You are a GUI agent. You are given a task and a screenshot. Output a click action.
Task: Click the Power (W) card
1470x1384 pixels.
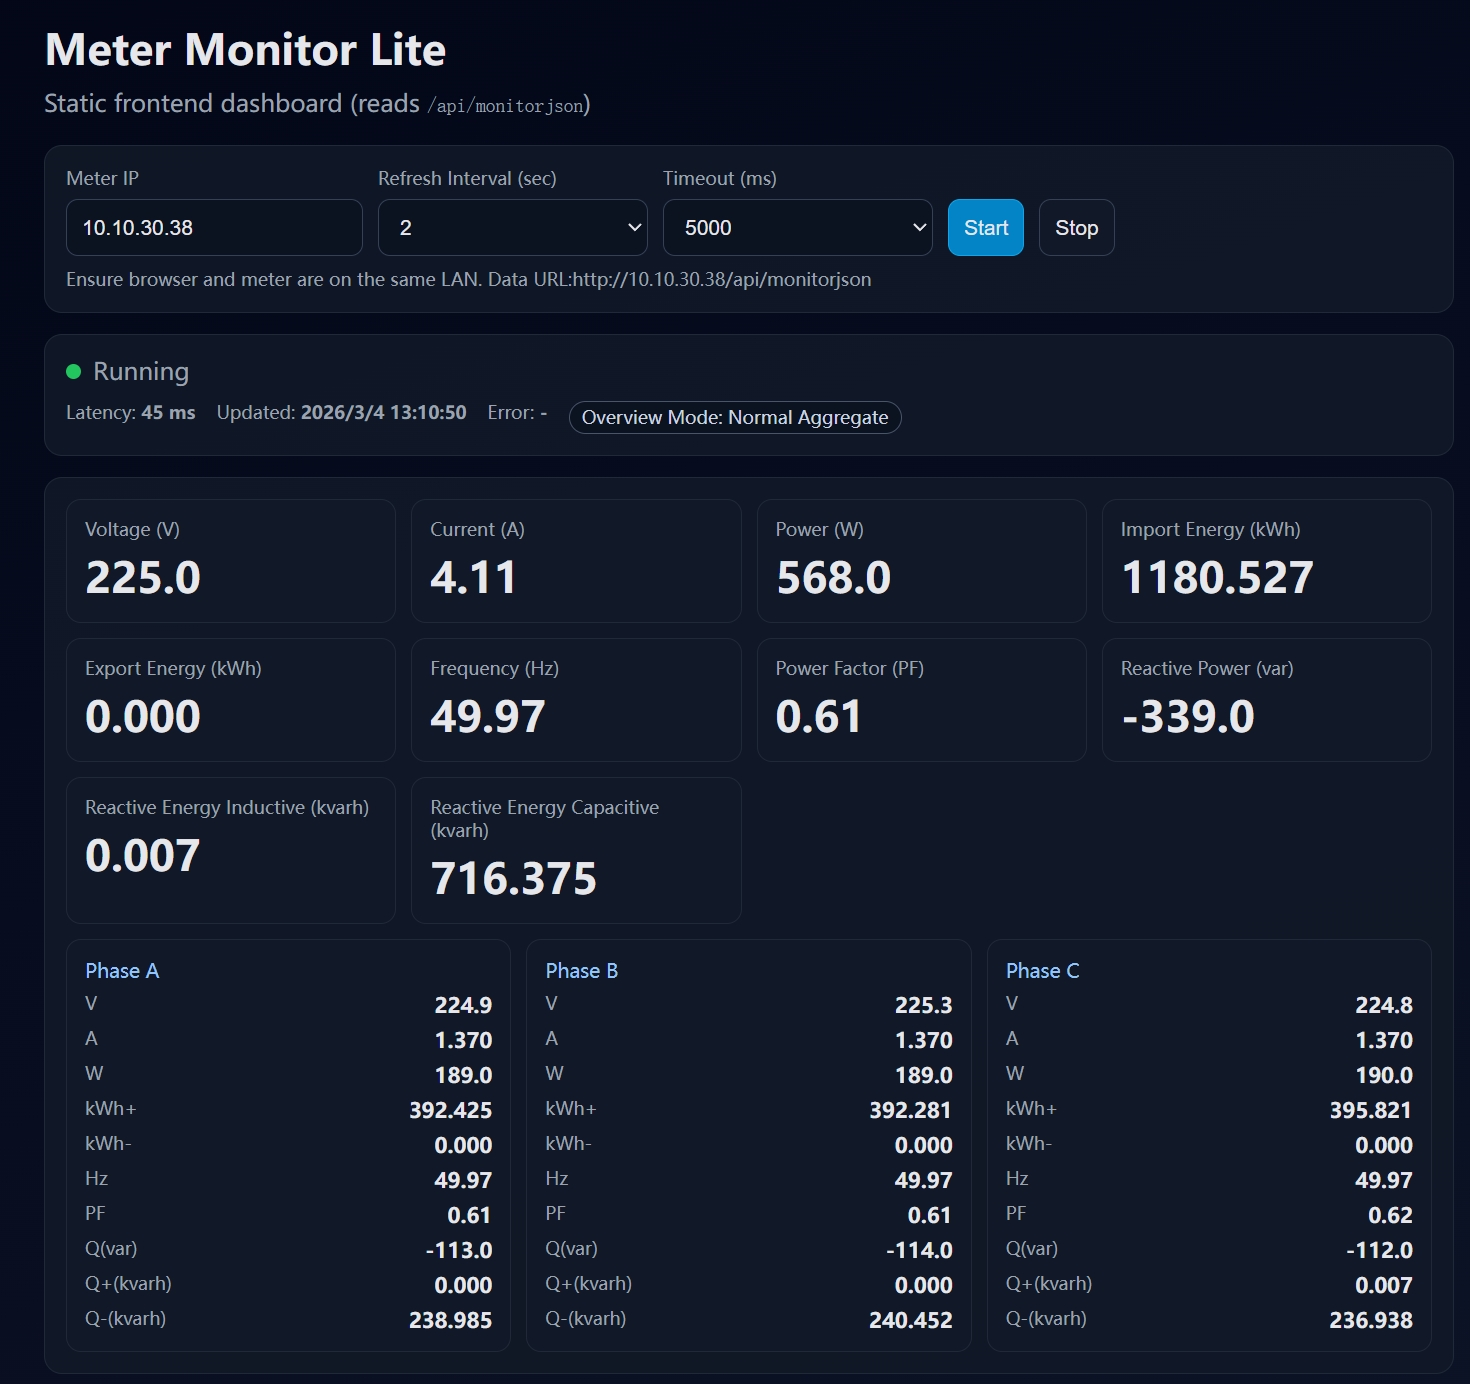[x=921, y=561]
